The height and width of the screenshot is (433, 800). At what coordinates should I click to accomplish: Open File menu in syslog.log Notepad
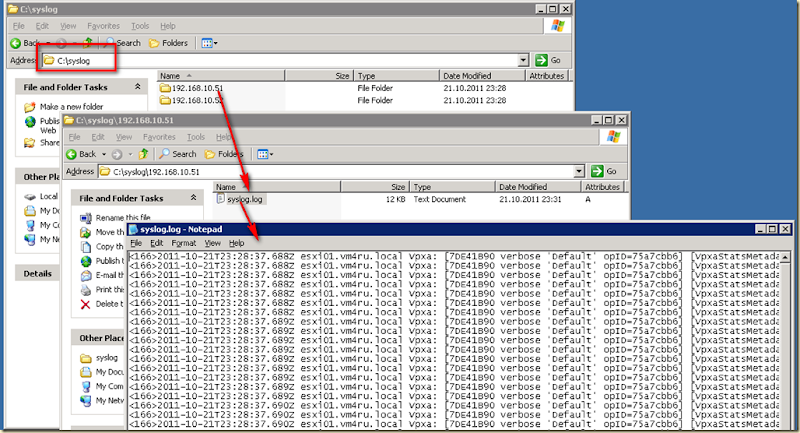coord(136,243)
